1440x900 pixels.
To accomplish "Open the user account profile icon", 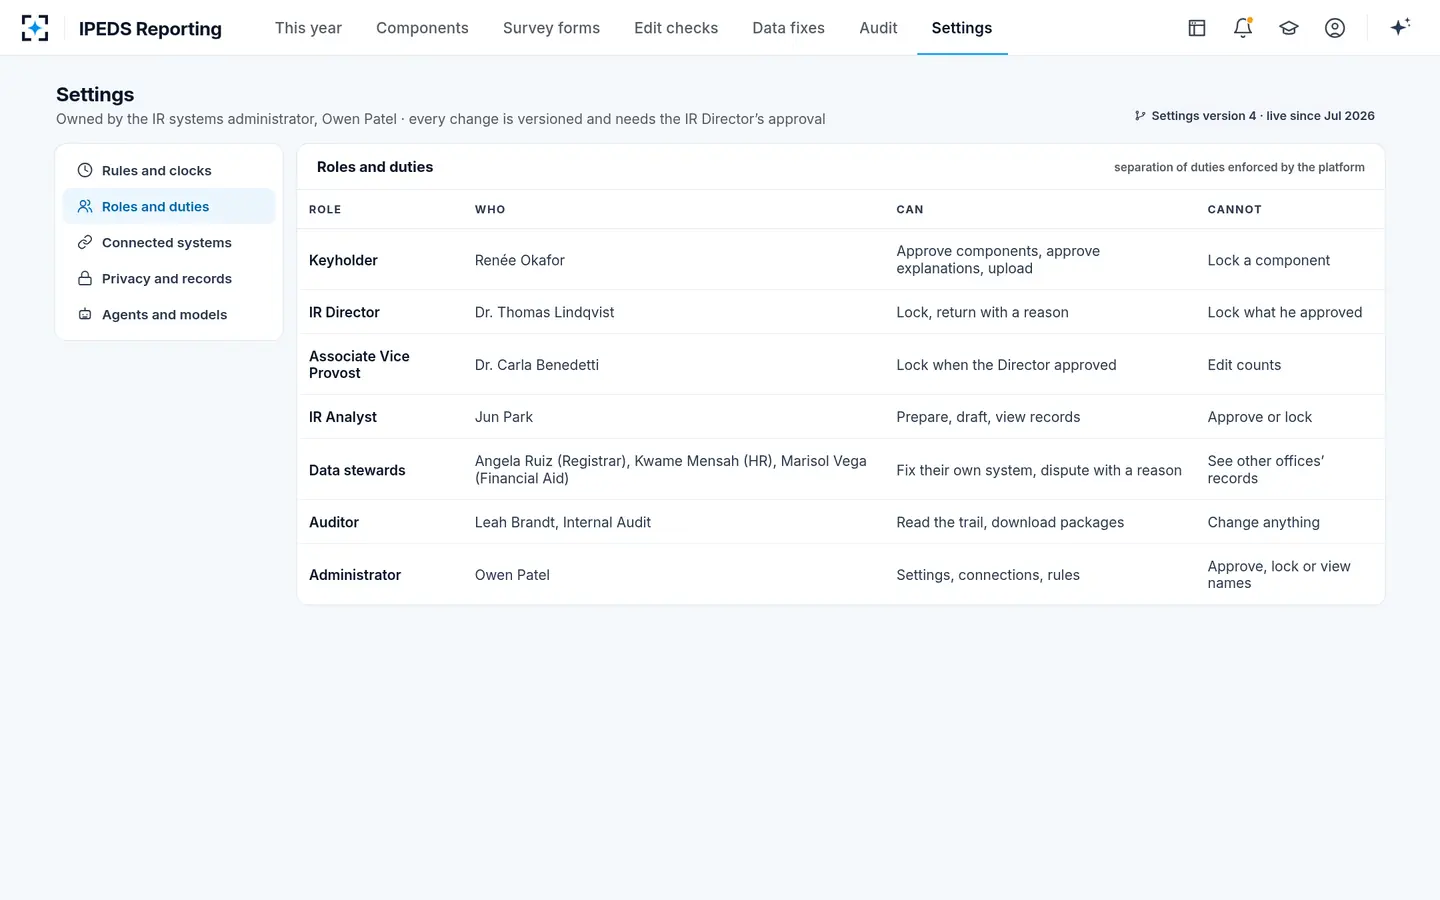I will (x=1335, y=28).
